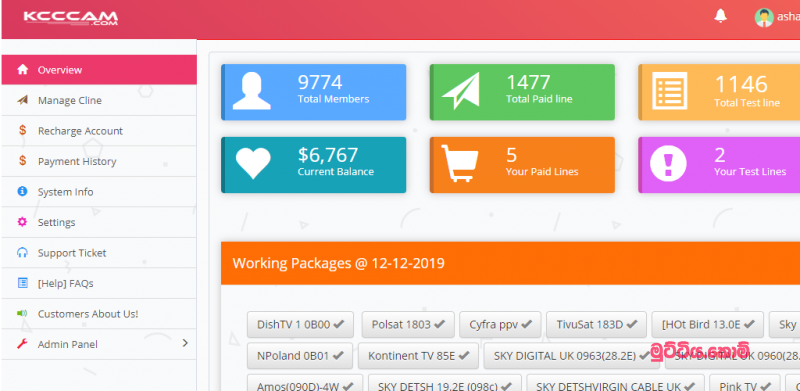Viewport: 800px width, 391px height.
Task: Open the Overview menu item
Action: tap(99, 70)
